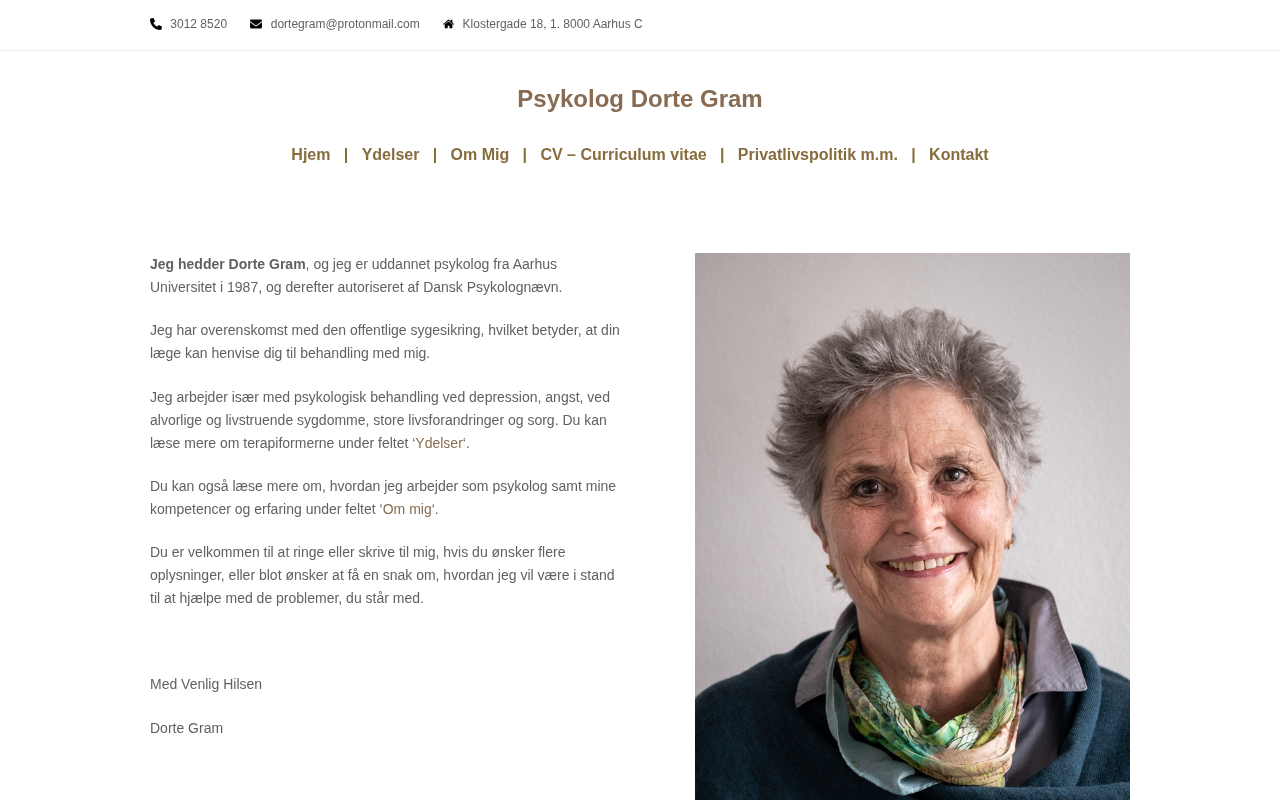The height and width of the screenshot is (800, 1280).
Task: Click the bold 'Jeg hedder Dorte Gram' text
Action: pyautogui.click(x=228, y=264)
